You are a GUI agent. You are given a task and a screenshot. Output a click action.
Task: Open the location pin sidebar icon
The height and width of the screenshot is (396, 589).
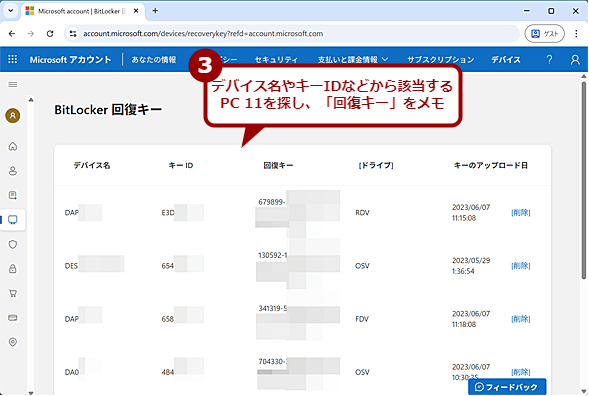click(13, 342)
